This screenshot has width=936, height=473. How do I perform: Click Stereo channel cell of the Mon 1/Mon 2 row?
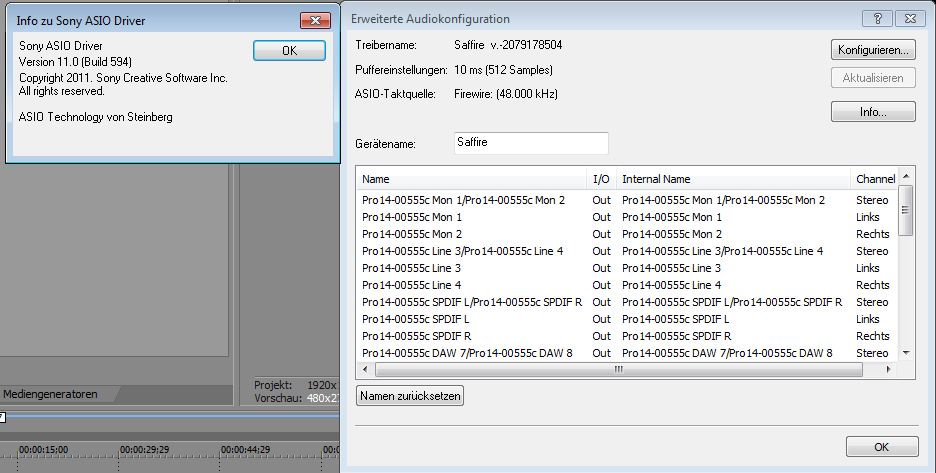pyautogui.click(x=872, y=200)
